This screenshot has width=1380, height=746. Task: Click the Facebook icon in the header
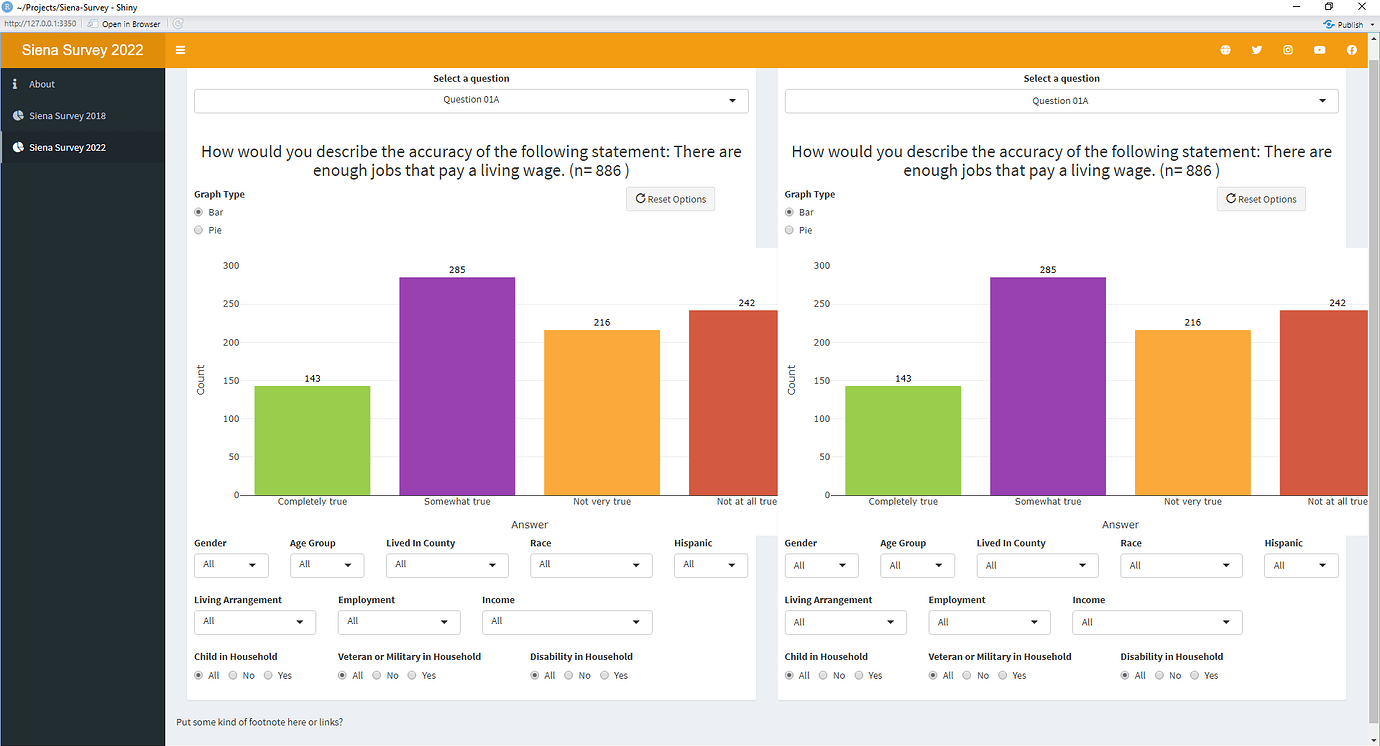(1352, 50)
